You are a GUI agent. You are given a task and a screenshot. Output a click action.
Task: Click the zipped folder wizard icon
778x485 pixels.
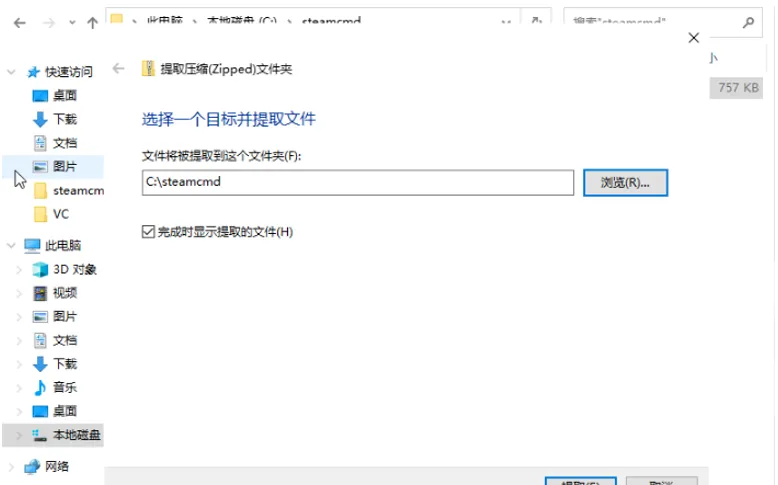click(x=148, y=69)
